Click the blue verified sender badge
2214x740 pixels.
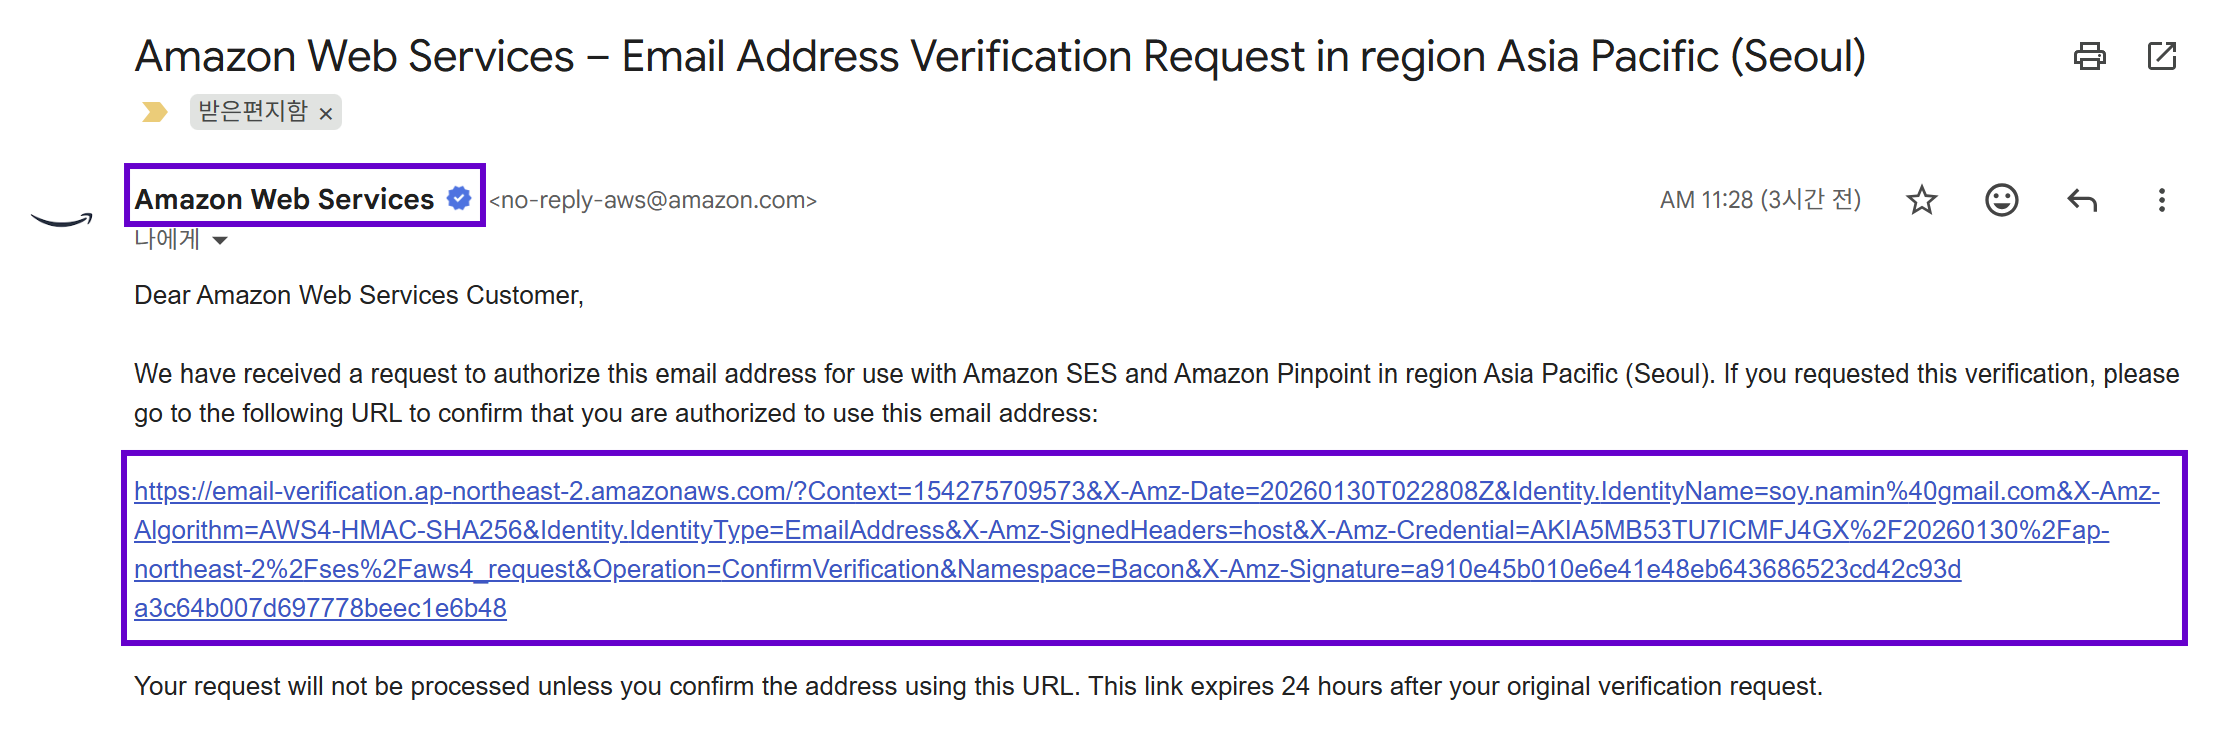pyautogui.click(x=459, y=198)
